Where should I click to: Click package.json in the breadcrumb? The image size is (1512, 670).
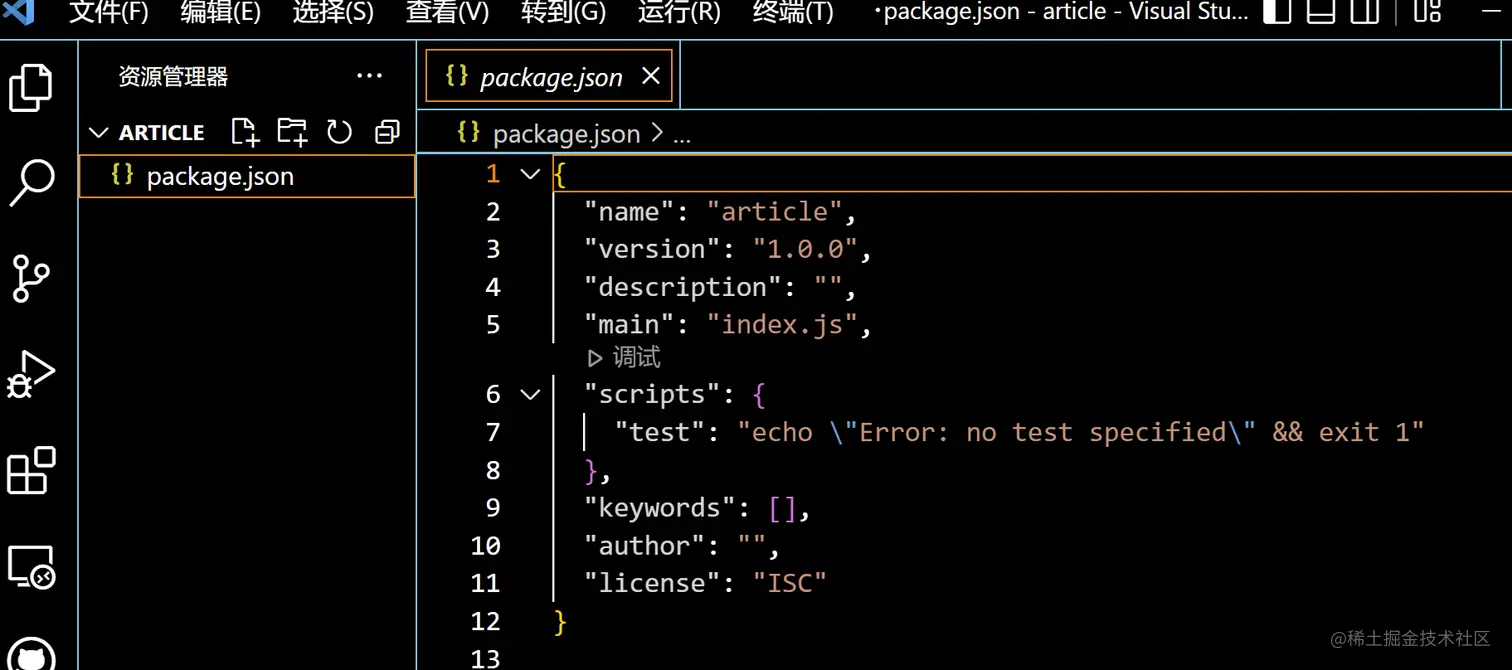coord(566,134)
